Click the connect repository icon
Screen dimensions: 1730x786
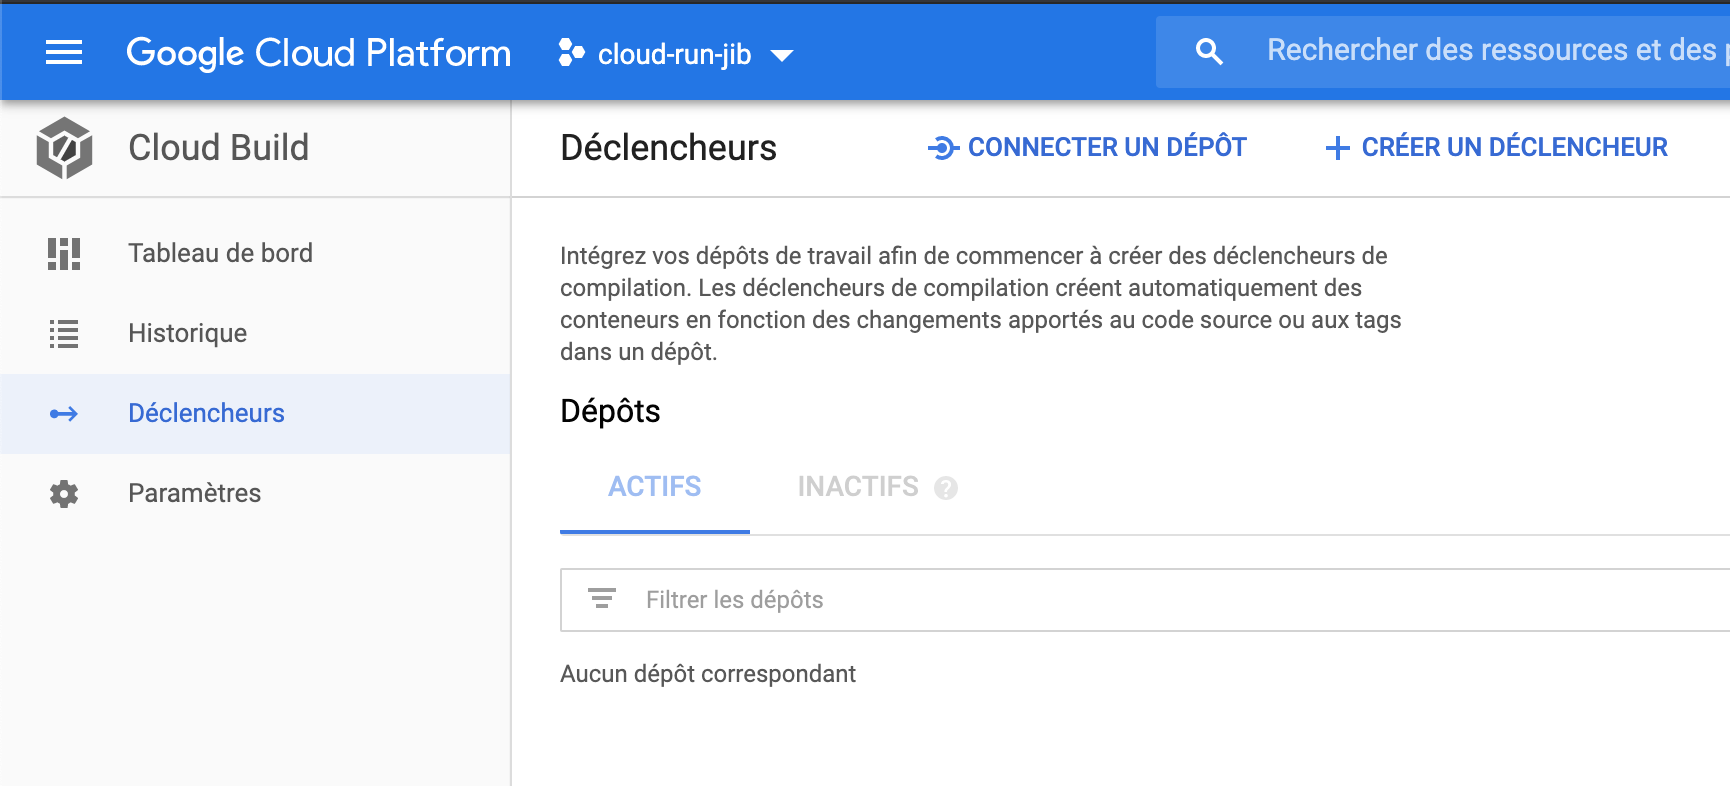943,148
